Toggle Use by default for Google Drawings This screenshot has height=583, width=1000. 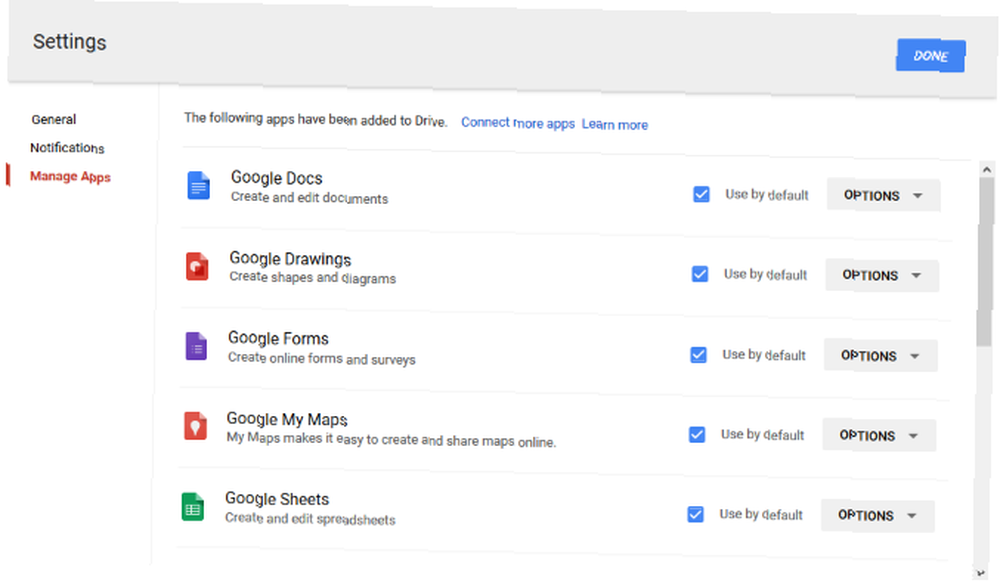[700, 274]
